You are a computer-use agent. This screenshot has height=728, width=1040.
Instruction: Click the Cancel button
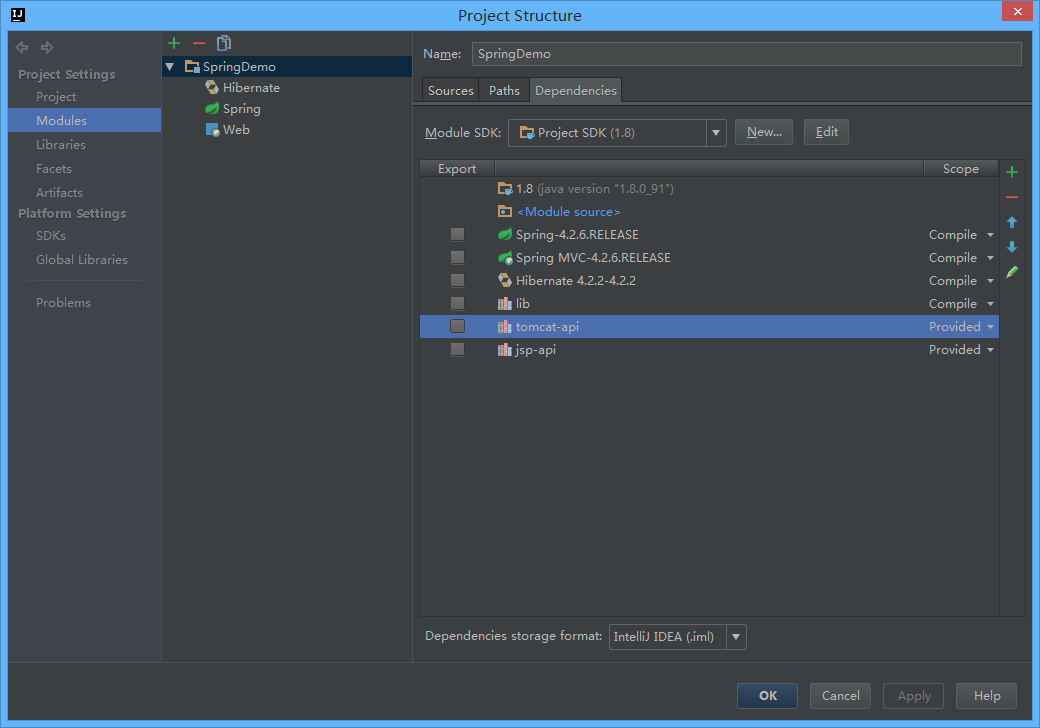[840, 696]
